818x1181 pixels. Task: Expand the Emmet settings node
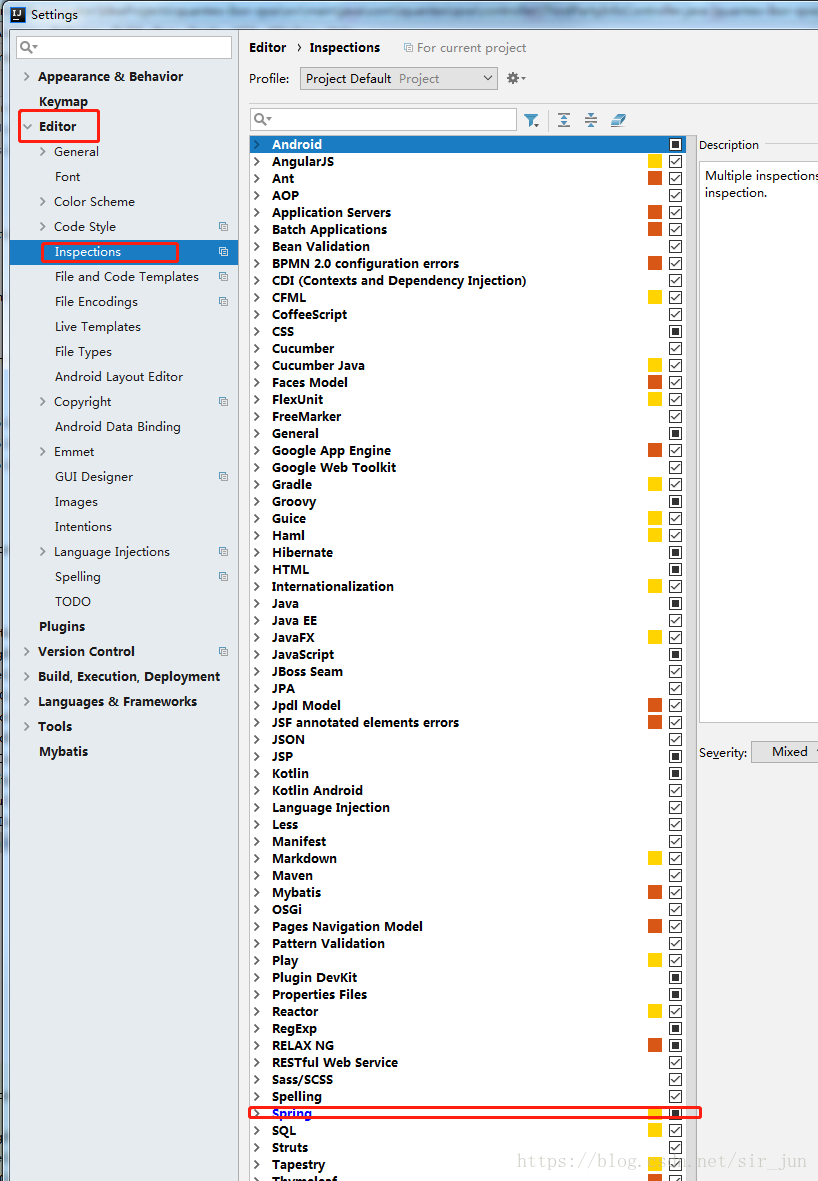[43, 451]
